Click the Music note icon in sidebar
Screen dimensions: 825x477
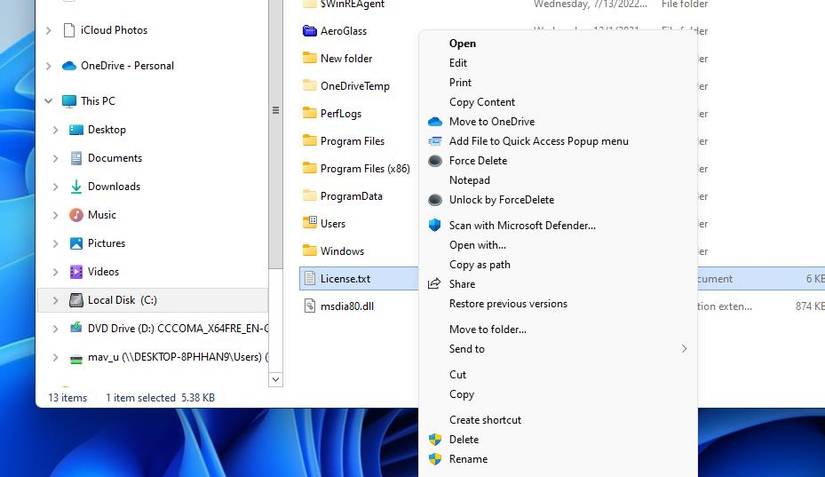[x=76, y=215]
